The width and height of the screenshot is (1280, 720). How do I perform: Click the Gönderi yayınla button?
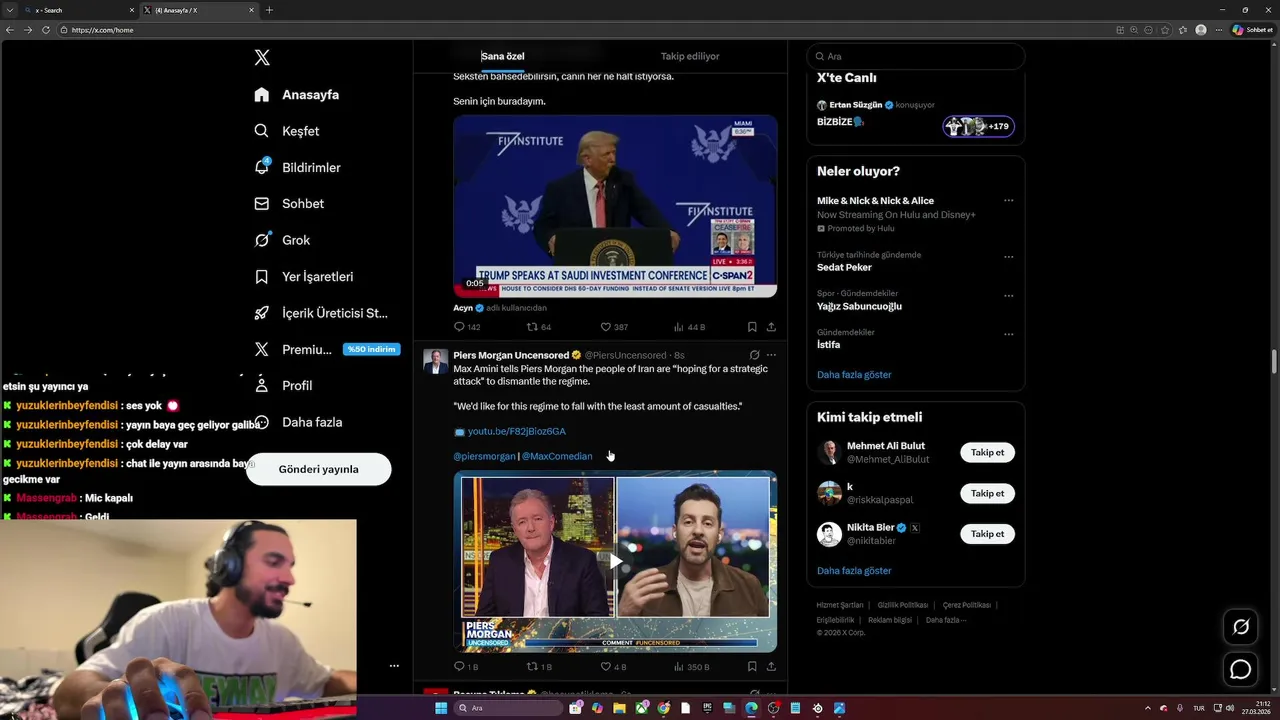[x=319, y=469]
